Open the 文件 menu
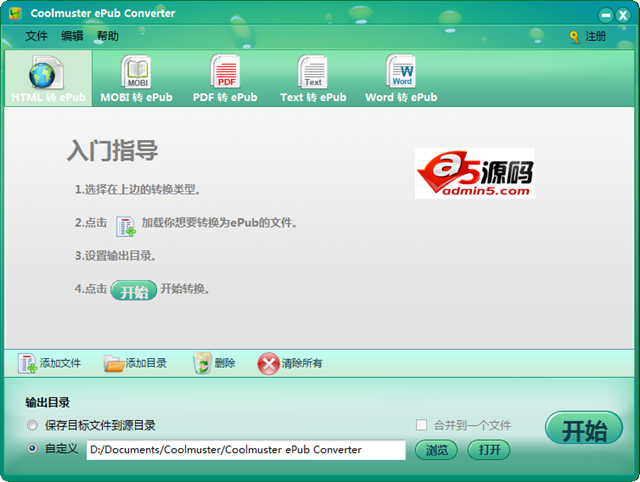The height and width of the screenshot is (482, 640). coord(36,36)
